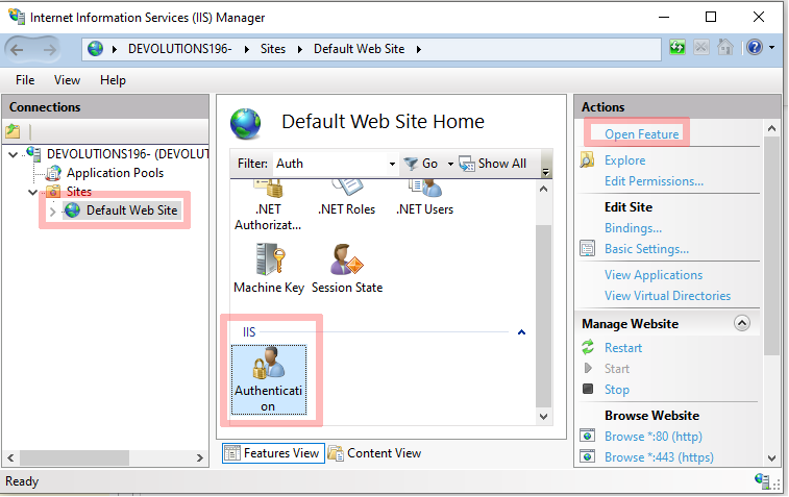The image size is (789, 497).
Task: Click the IIS Manager title bar icon
Action: coord(17,16)
